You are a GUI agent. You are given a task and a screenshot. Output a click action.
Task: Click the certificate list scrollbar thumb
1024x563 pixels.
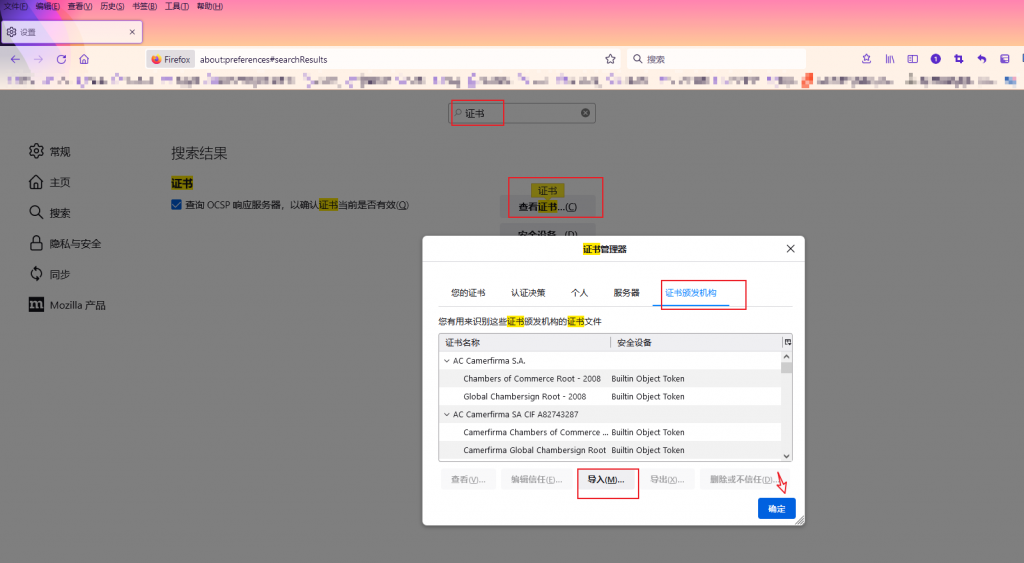786,367
